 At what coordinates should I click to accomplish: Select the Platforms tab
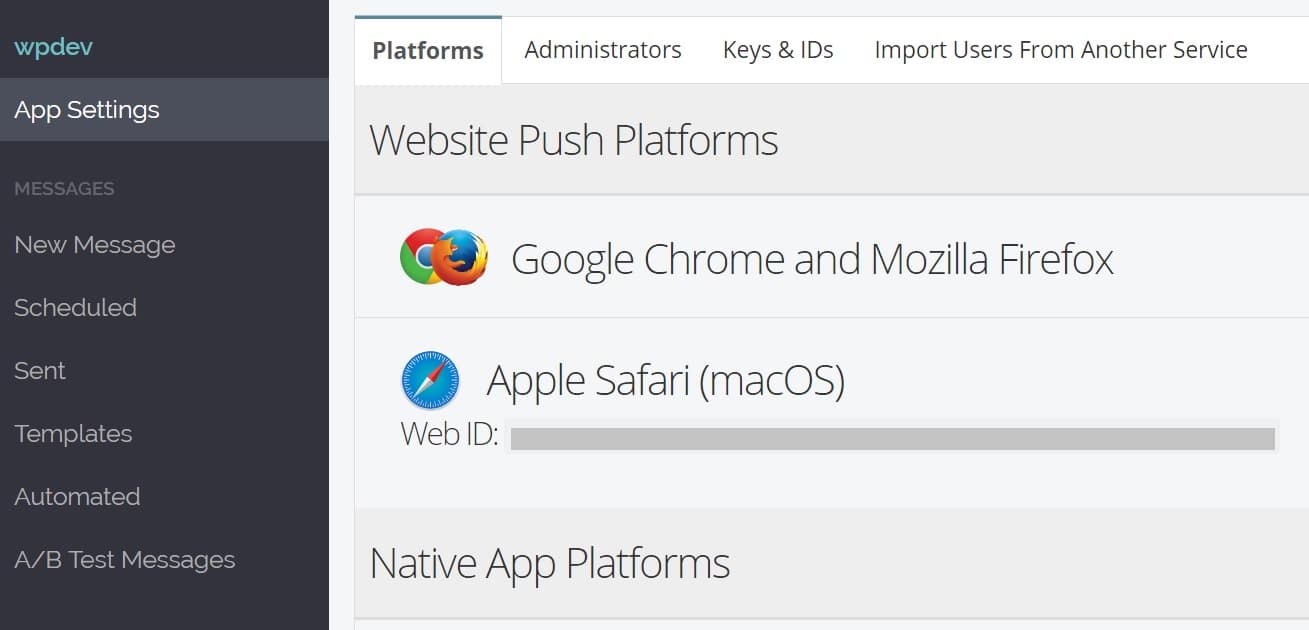point(427,49)
